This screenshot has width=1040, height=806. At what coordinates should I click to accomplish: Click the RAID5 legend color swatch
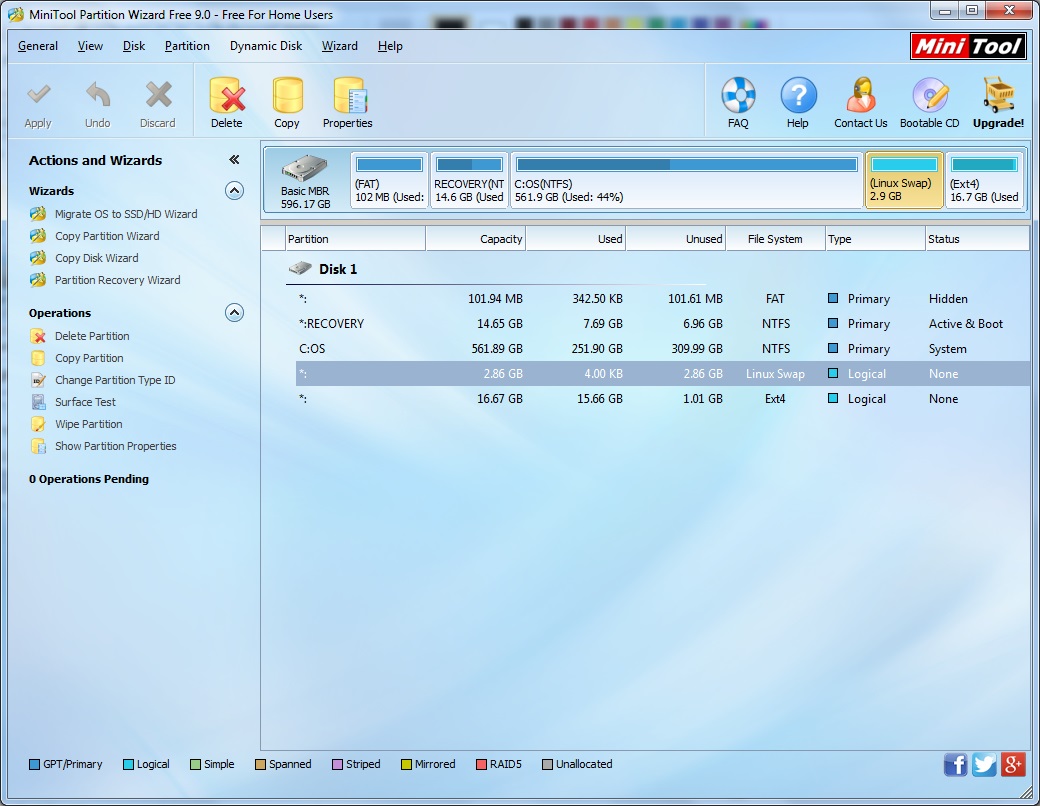482,764
